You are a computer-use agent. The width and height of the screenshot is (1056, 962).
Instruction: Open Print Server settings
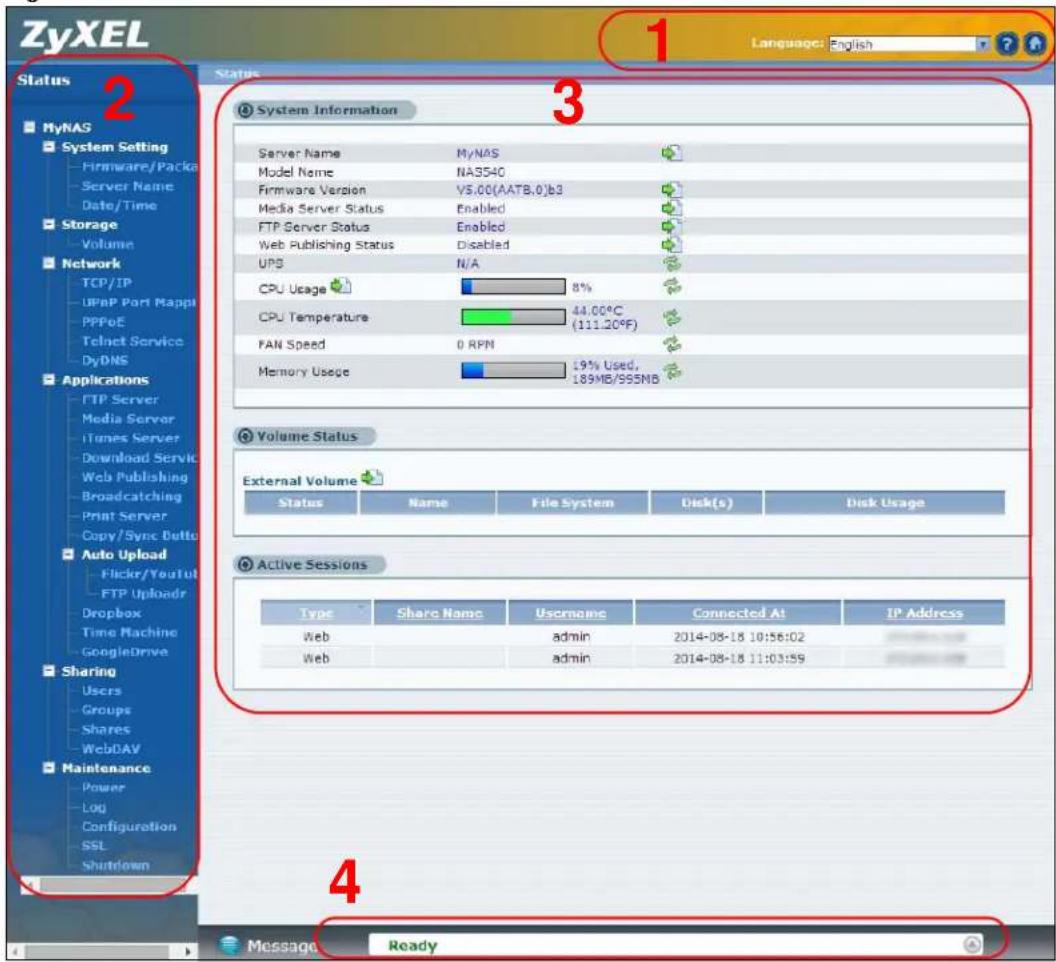[x=124, y=516]
